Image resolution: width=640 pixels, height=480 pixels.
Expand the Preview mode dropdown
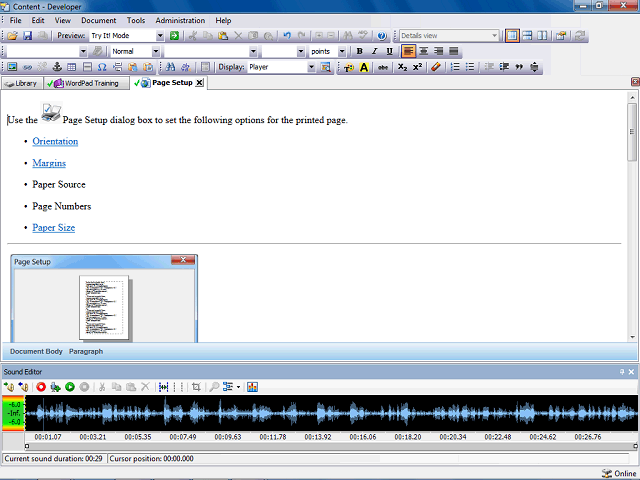tap(160, 36)
